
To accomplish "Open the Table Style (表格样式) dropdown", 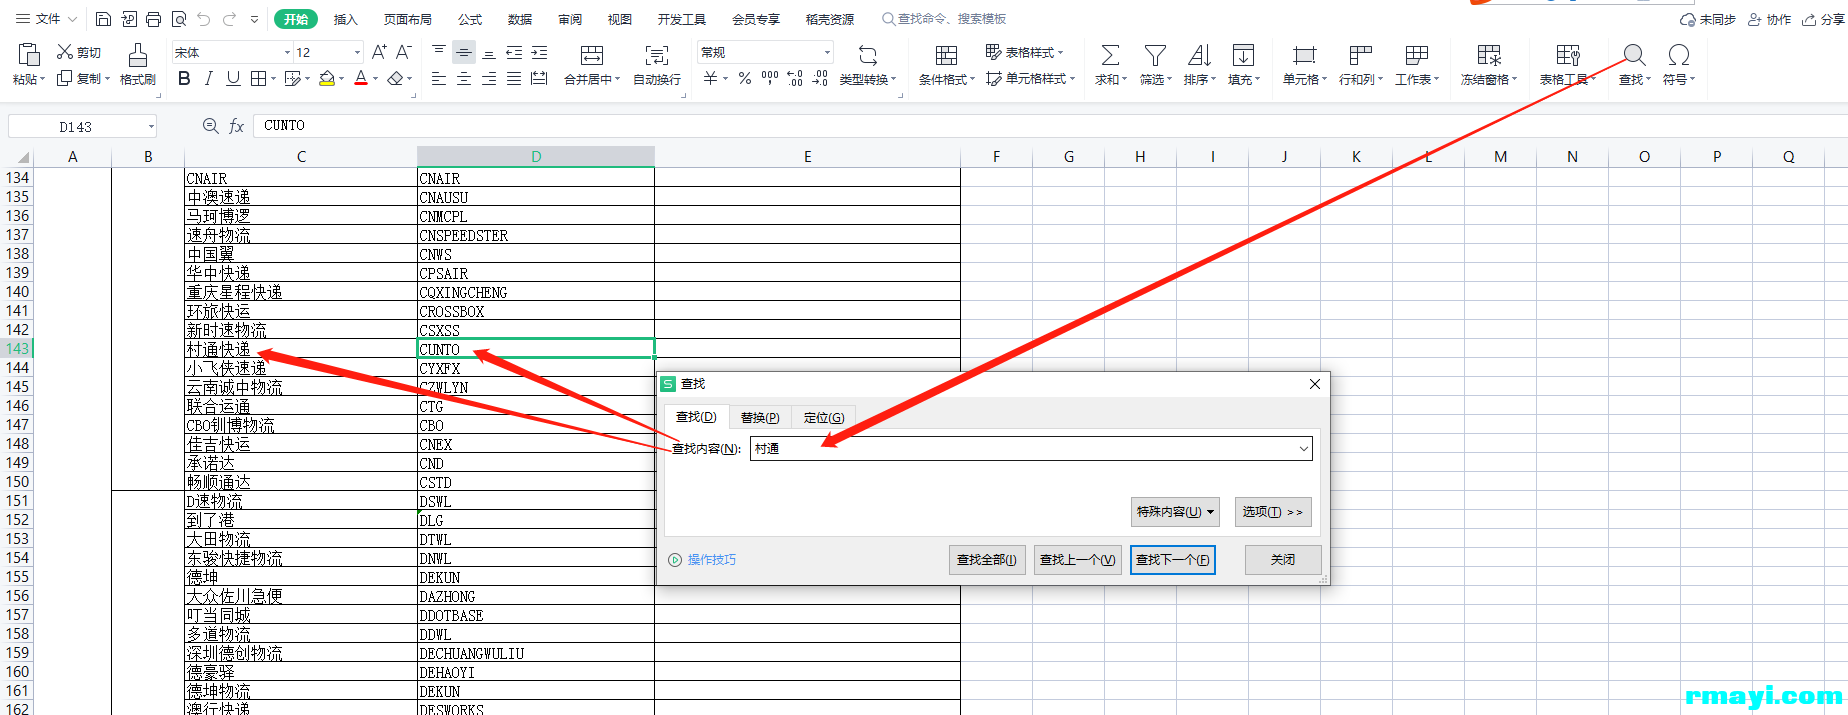I will (x=1024, y=52).
